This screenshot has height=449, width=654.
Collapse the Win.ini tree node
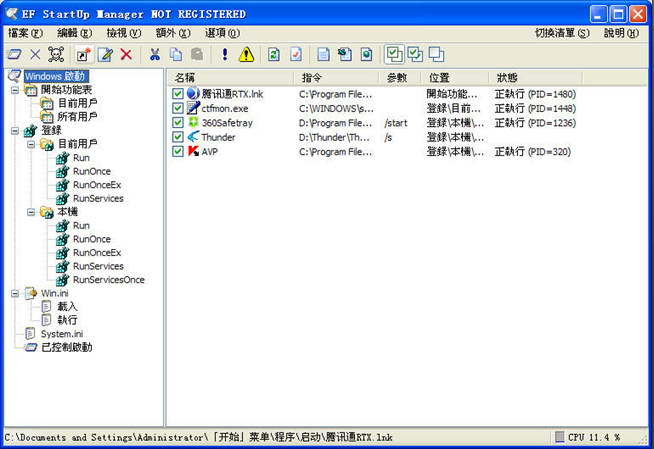[x=15, y=293]
